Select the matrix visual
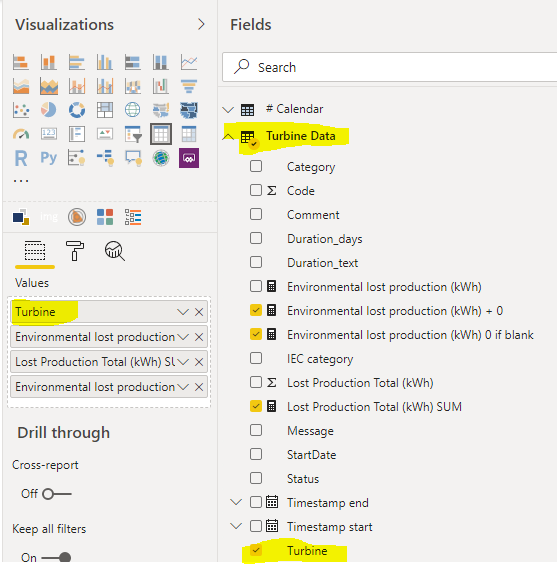557x564 pixels. click(189, 134)
